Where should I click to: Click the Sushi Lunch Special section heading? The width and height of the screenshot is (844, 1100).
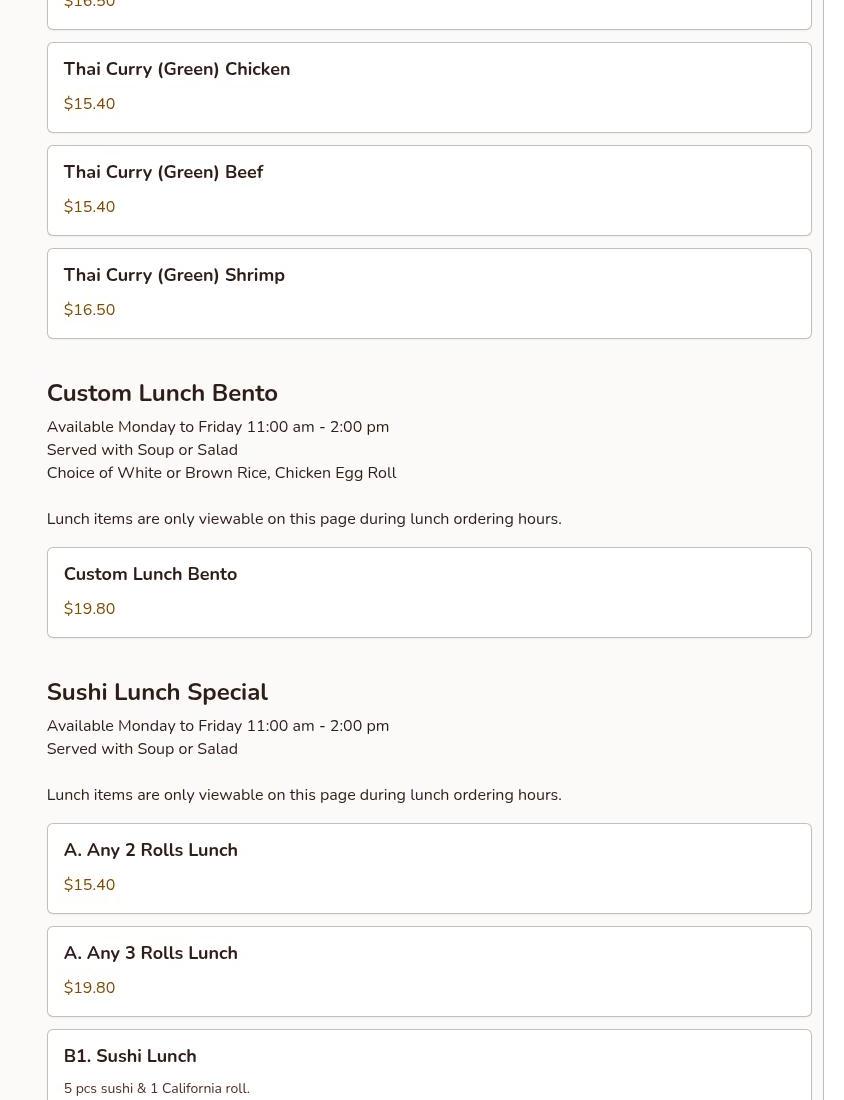click(157, 692)
